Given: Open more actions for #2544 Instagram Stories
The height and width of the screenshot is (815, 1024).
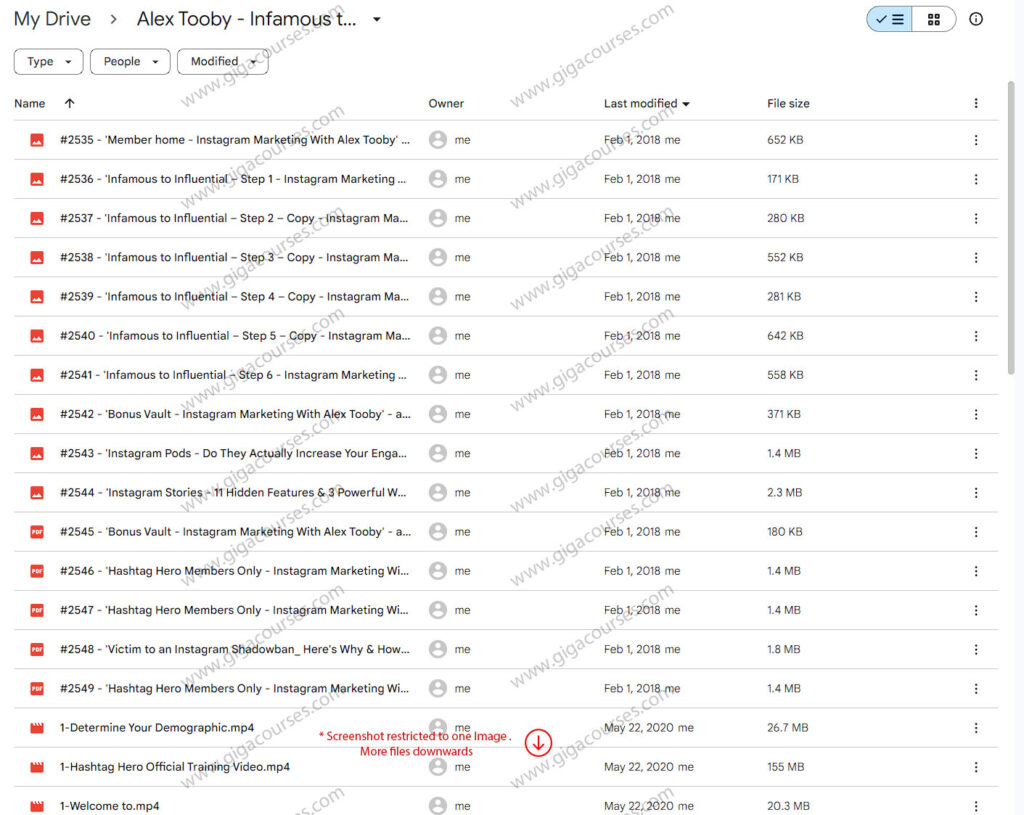Looking at the screenshot, I should pos(976,493).
